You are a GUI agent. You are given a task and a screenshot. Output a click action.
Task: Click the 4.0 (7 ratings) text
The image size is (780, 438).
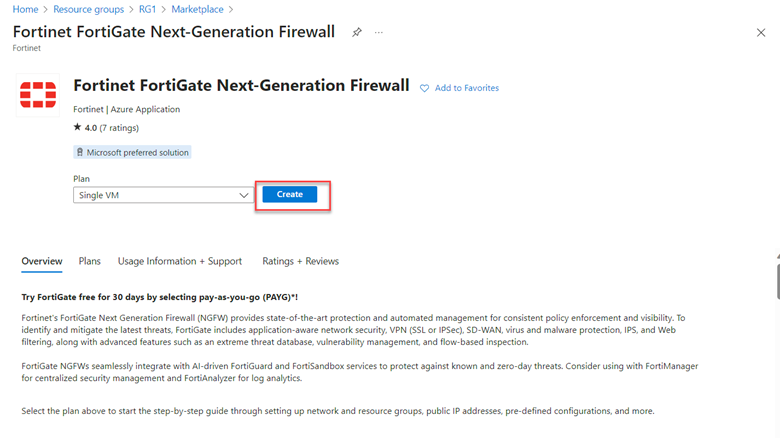point(112,128)
